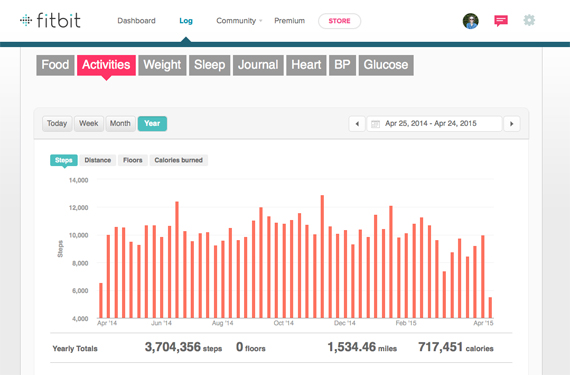Select the Log nav item
This screenshot has width=570, height=375.
click(186, 21)
